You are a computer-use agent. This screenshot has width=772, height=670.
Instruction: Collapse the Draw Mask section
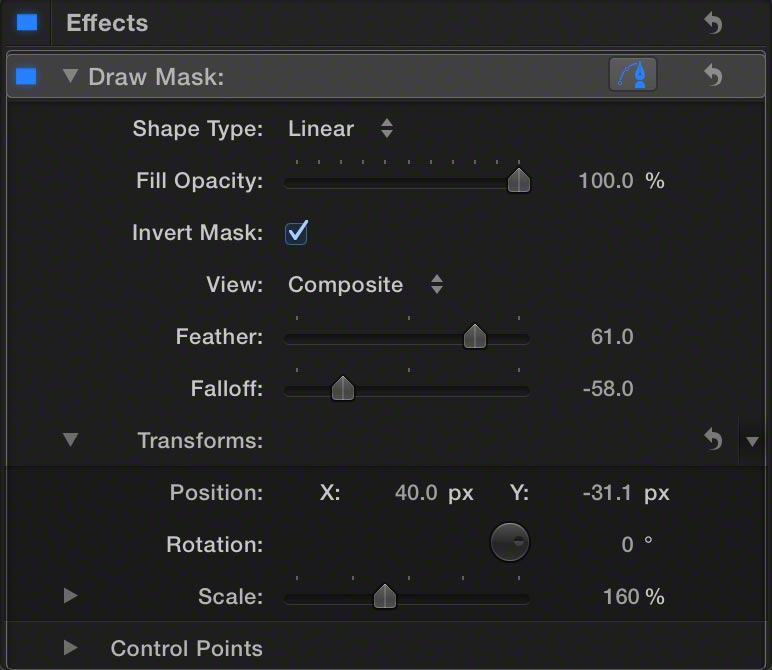pos(70,75)
